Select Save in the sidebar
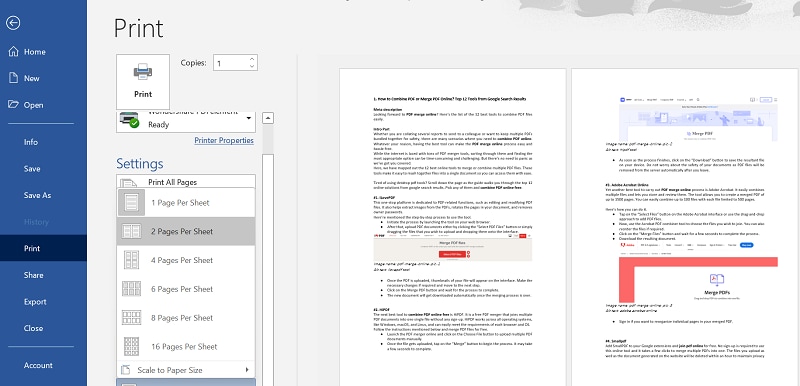 tap(32, 169)
